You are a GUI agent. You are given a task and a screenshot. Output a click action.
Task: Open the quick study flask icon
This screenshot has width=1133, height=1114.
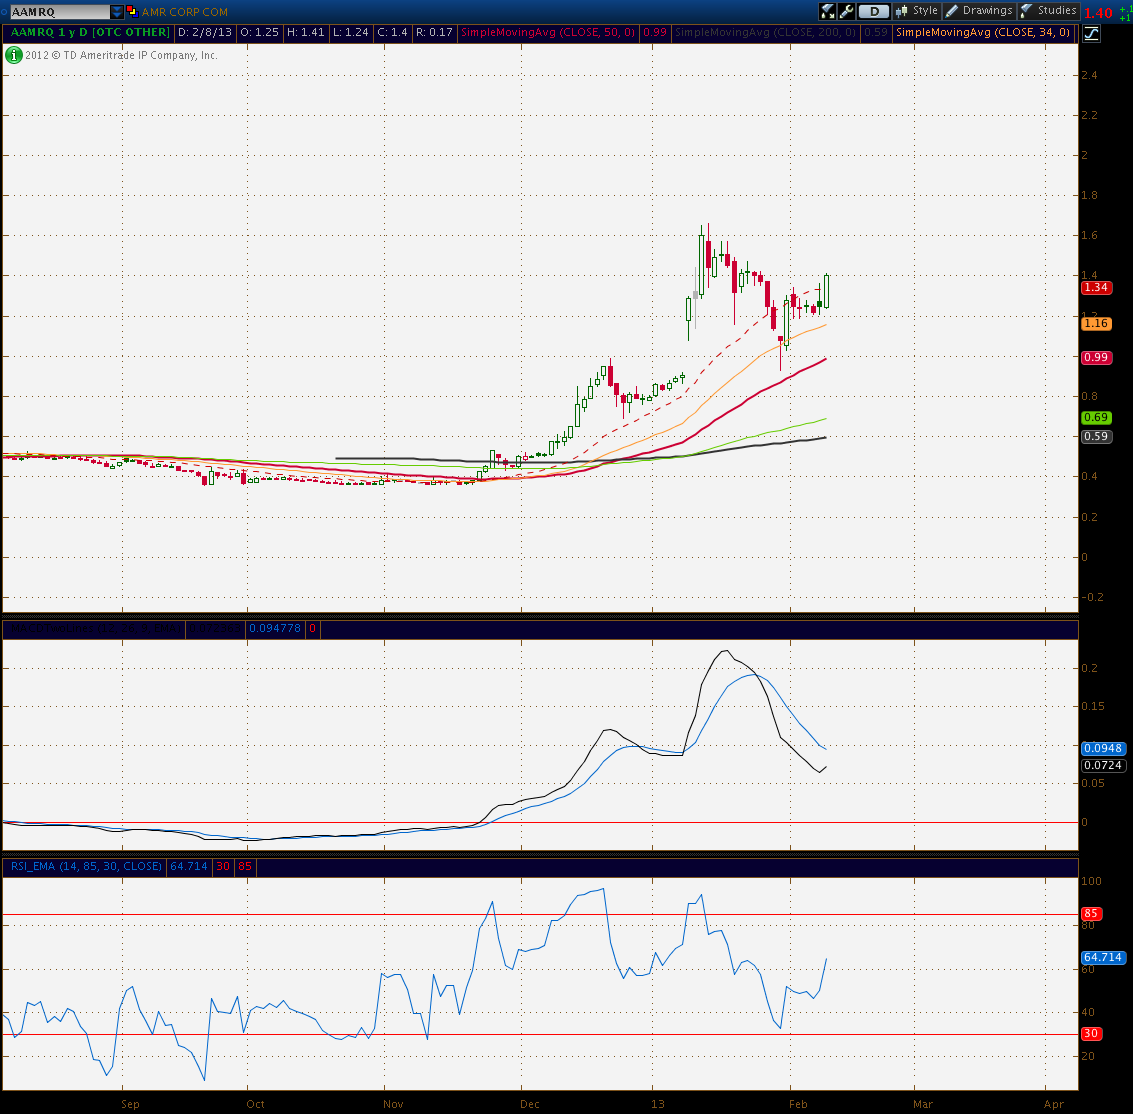coord(827,11)
